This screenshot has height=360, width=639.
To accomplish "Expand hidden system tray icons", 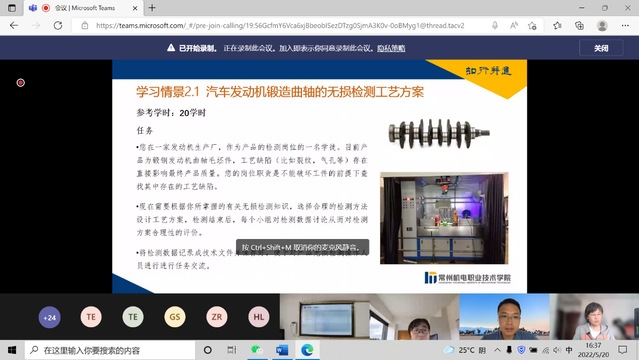I will pyautogui.click(x=497, y=350).
